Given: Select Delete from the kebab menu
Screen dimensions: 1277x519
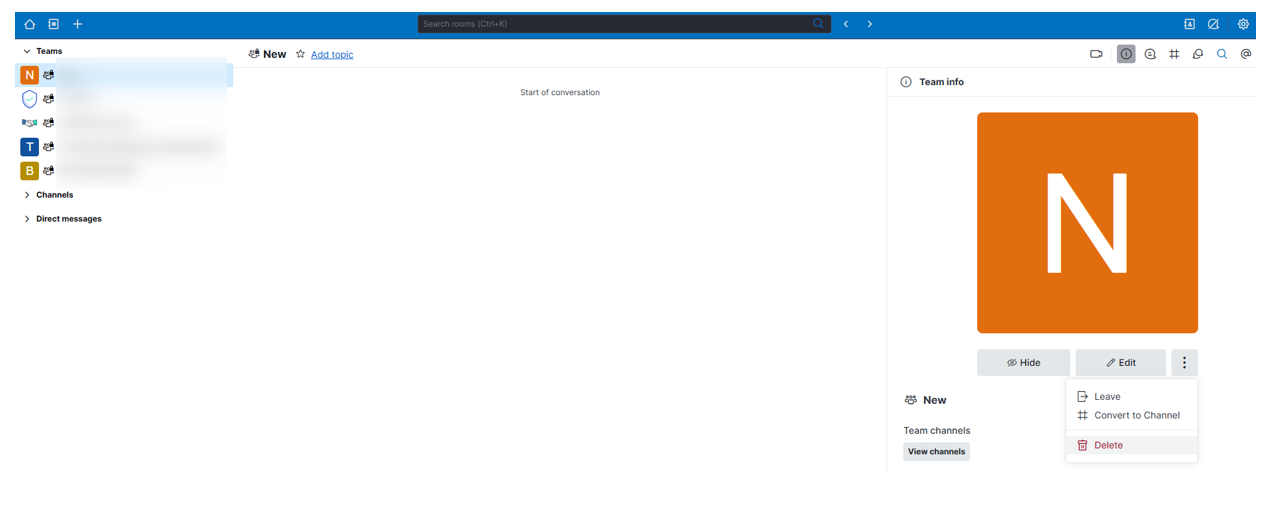Looking at the screenshot, I should click(1108, 445).
